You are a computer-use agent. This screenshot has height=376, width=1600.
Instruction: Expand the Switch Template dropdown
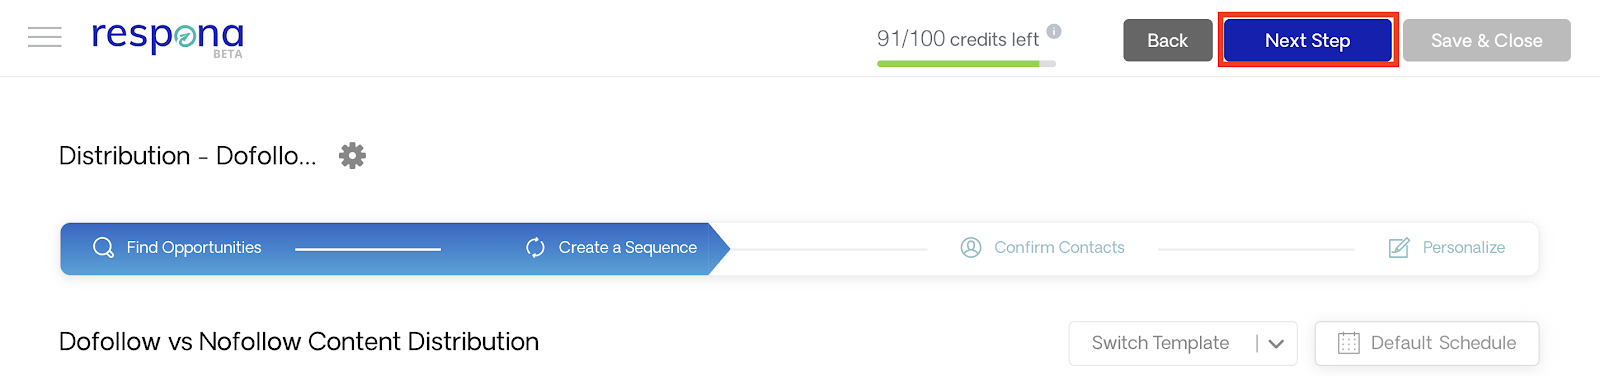coord(1183,343)
